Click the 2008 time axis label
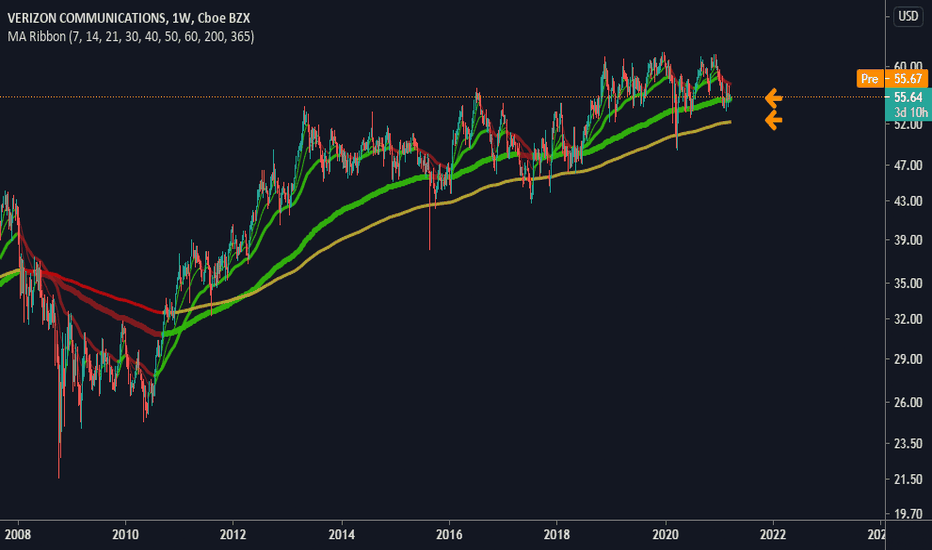This screenshot has height=550, width=932. 17,535
